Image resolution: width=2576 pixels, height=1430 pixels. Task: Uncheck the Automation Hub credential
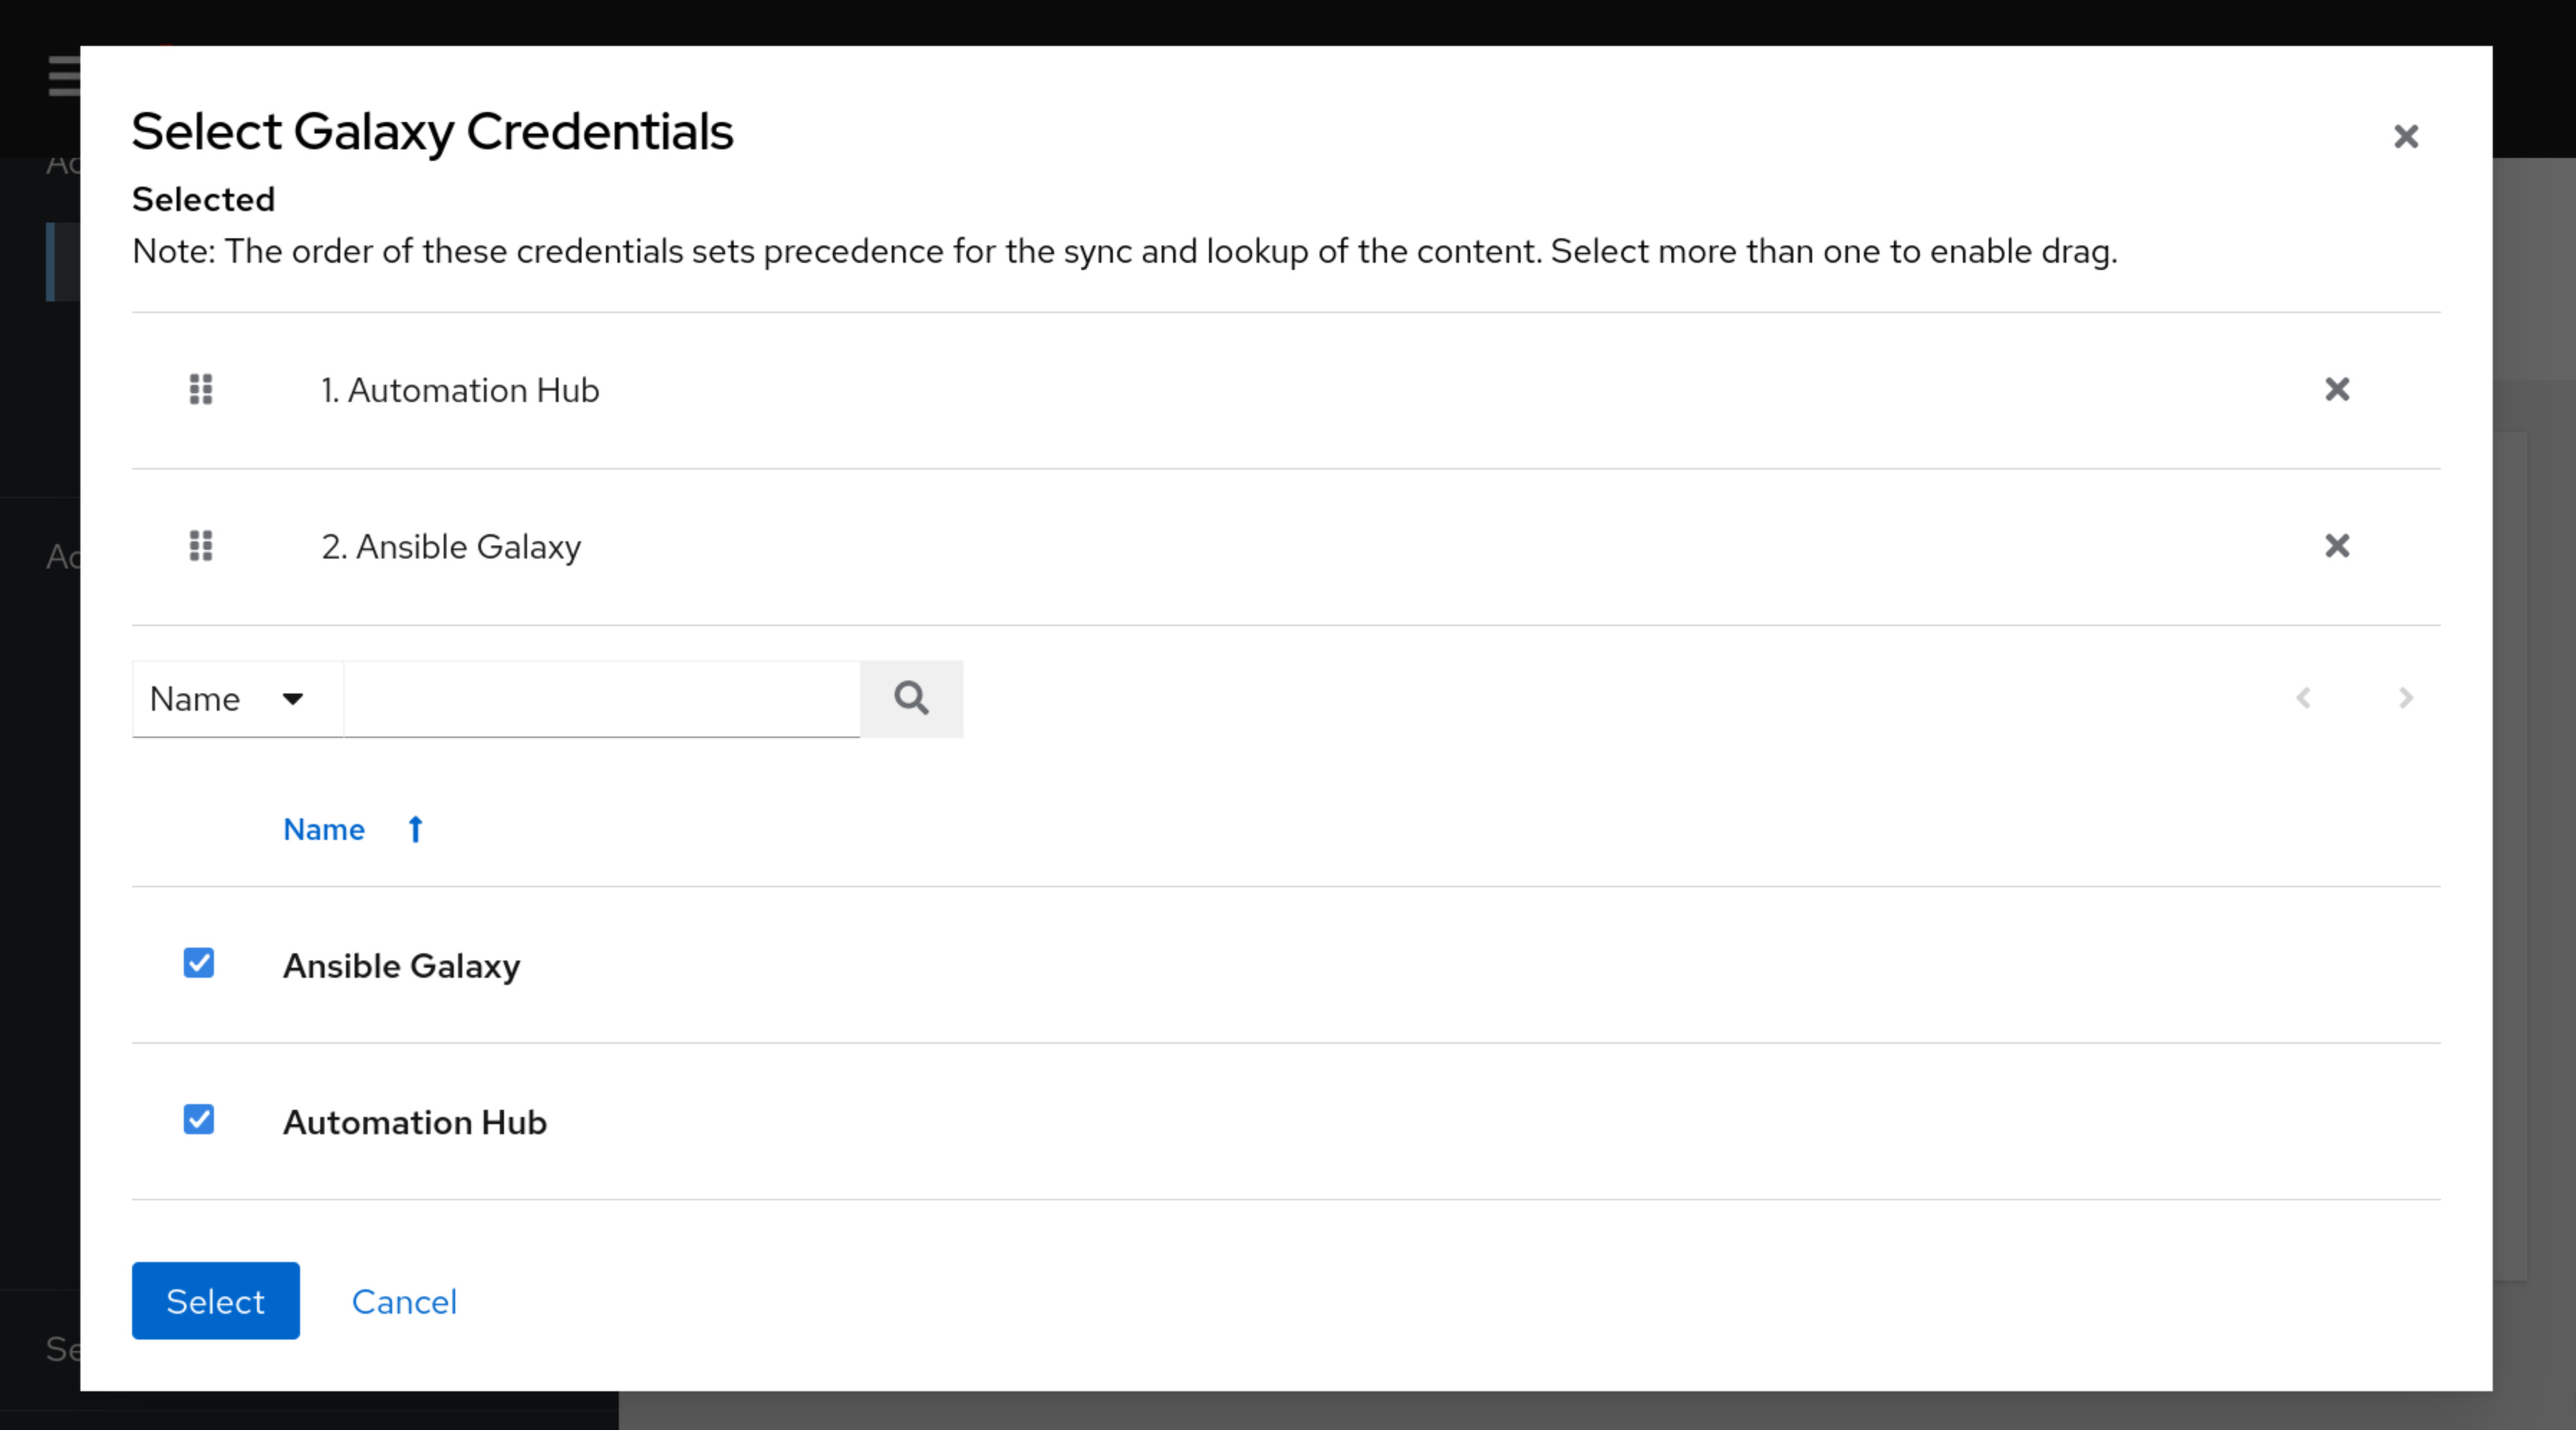coord(199,1120)
